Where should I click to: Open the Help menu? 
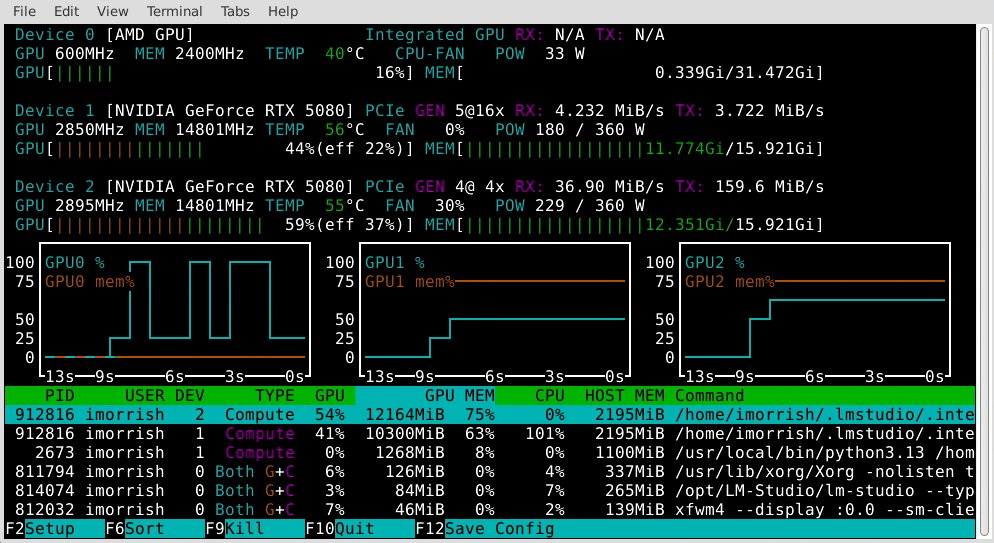click(283, 11)
